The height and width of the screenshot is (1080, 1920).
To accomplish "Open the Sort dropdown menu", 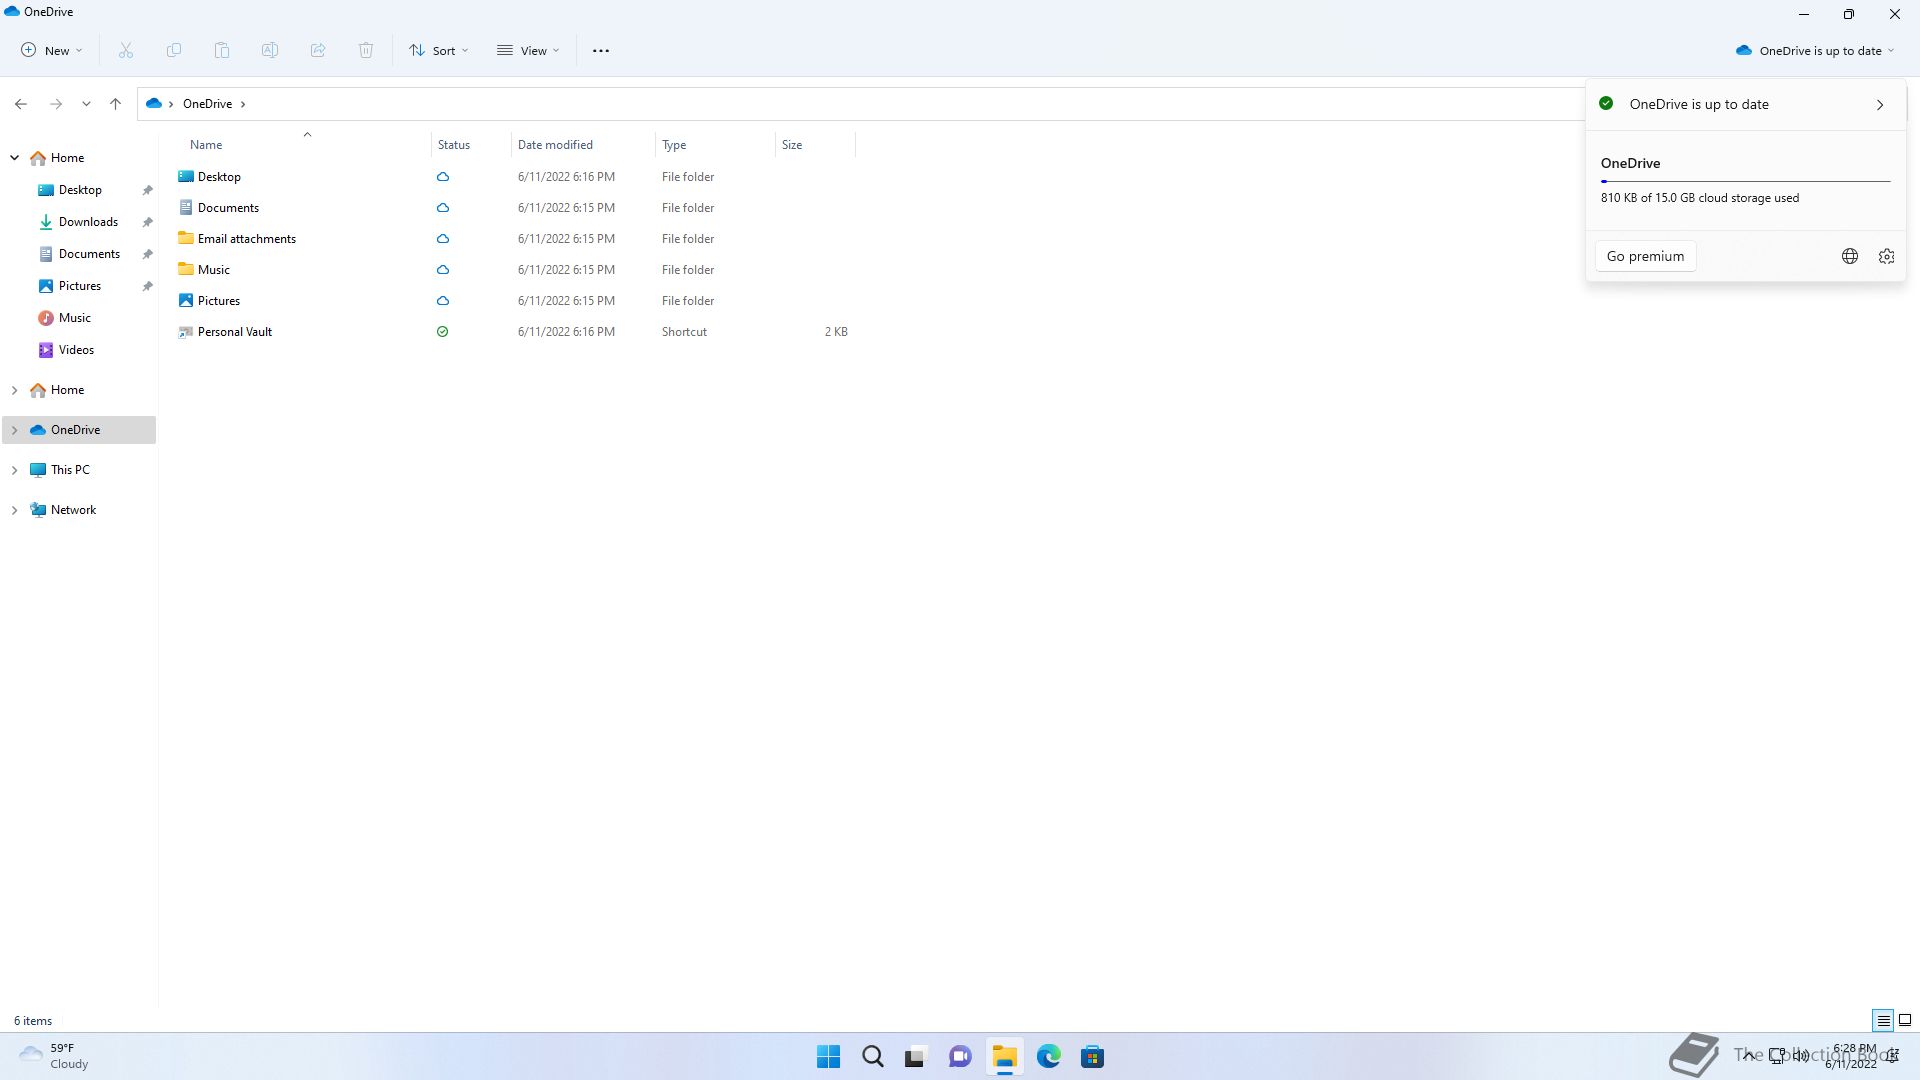I will [439, 50].
